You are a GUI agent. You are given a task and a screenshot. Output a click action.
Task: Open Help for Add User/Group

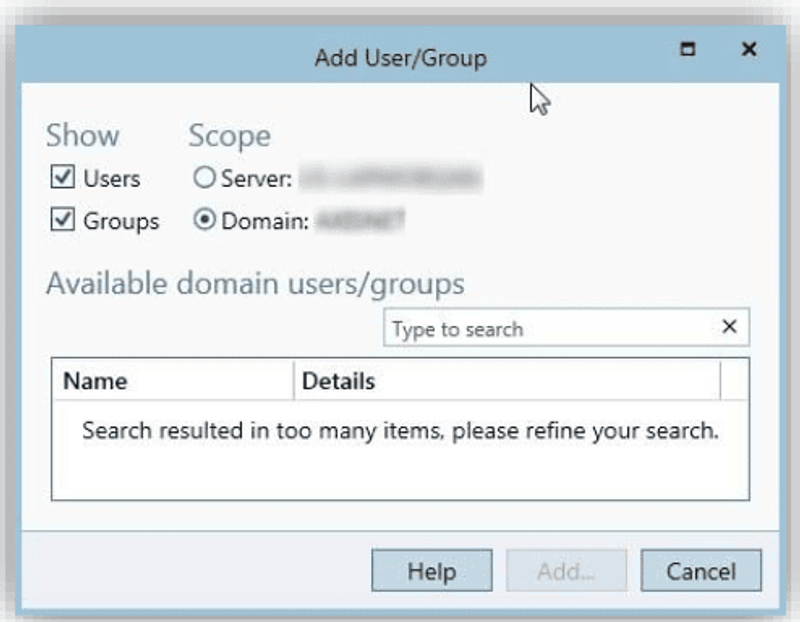tap(432, 570)
